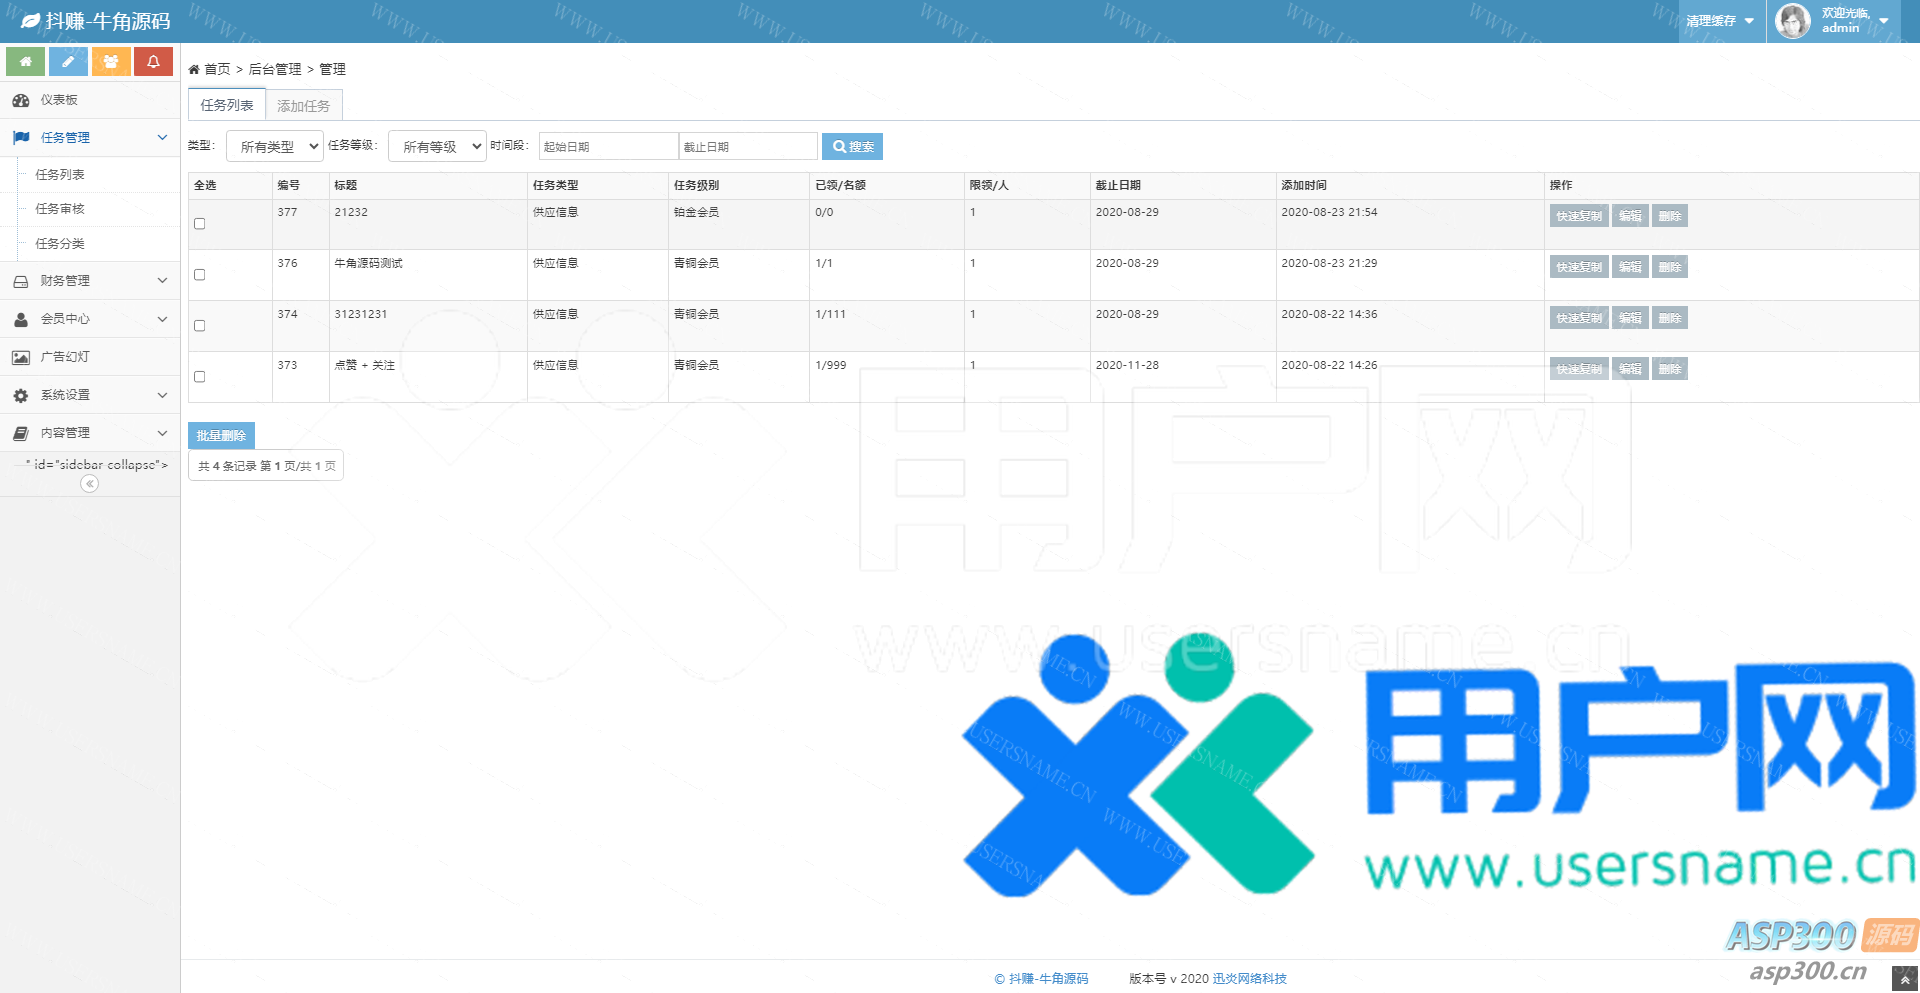Expand the 系统设置 chevron
Screen dimensions: 1920x993
click(162, 395)
